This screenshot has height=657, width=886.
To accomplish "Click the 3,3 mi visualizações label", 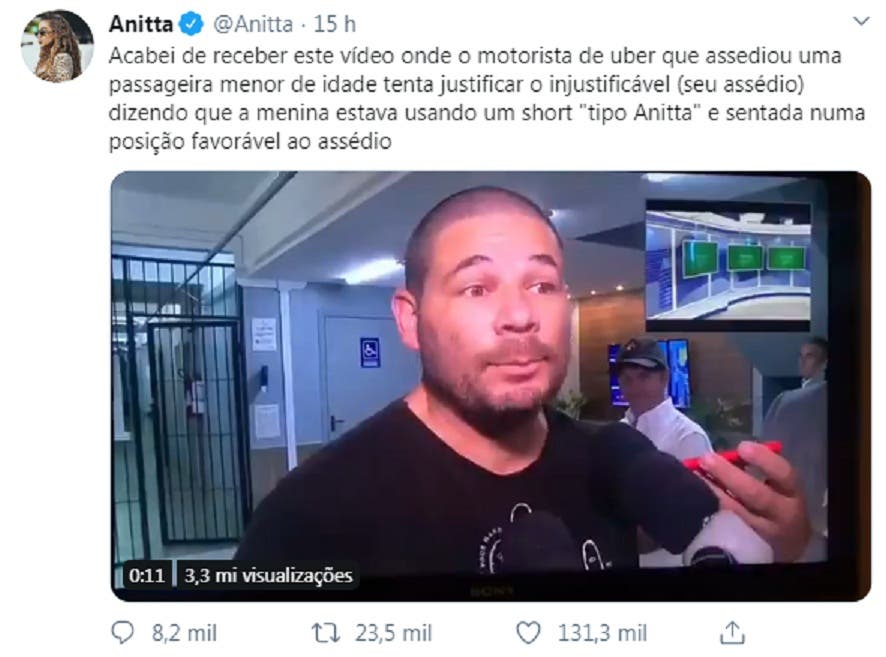I will pyautogui.click(x=268, y=576).
